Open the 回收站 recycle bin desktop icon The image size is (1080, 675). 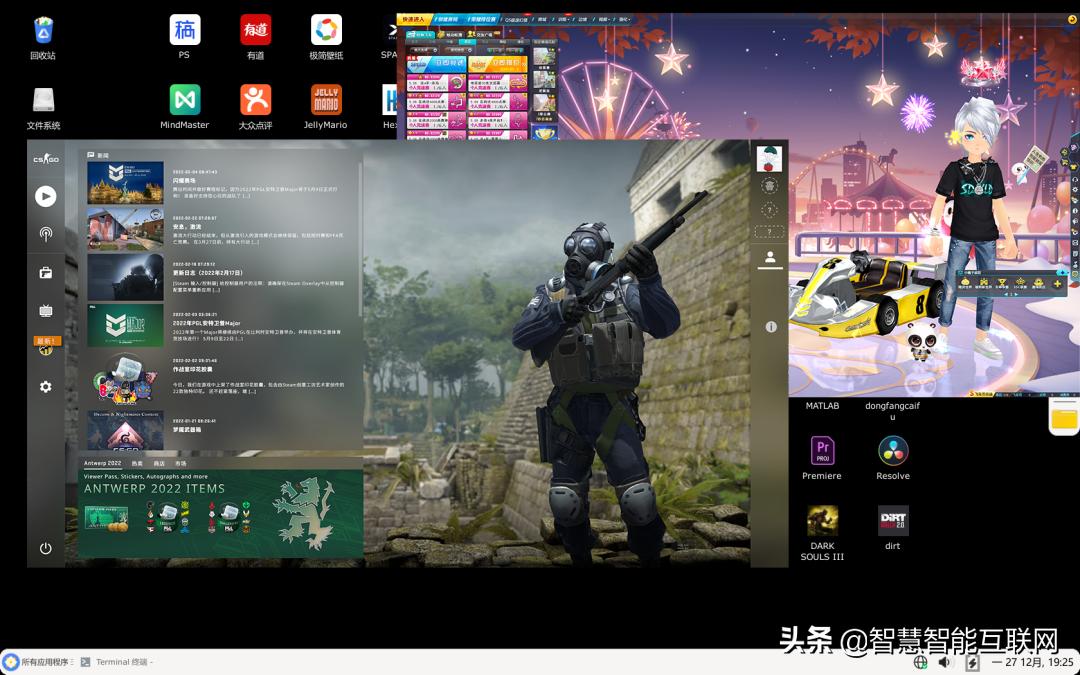43,37
